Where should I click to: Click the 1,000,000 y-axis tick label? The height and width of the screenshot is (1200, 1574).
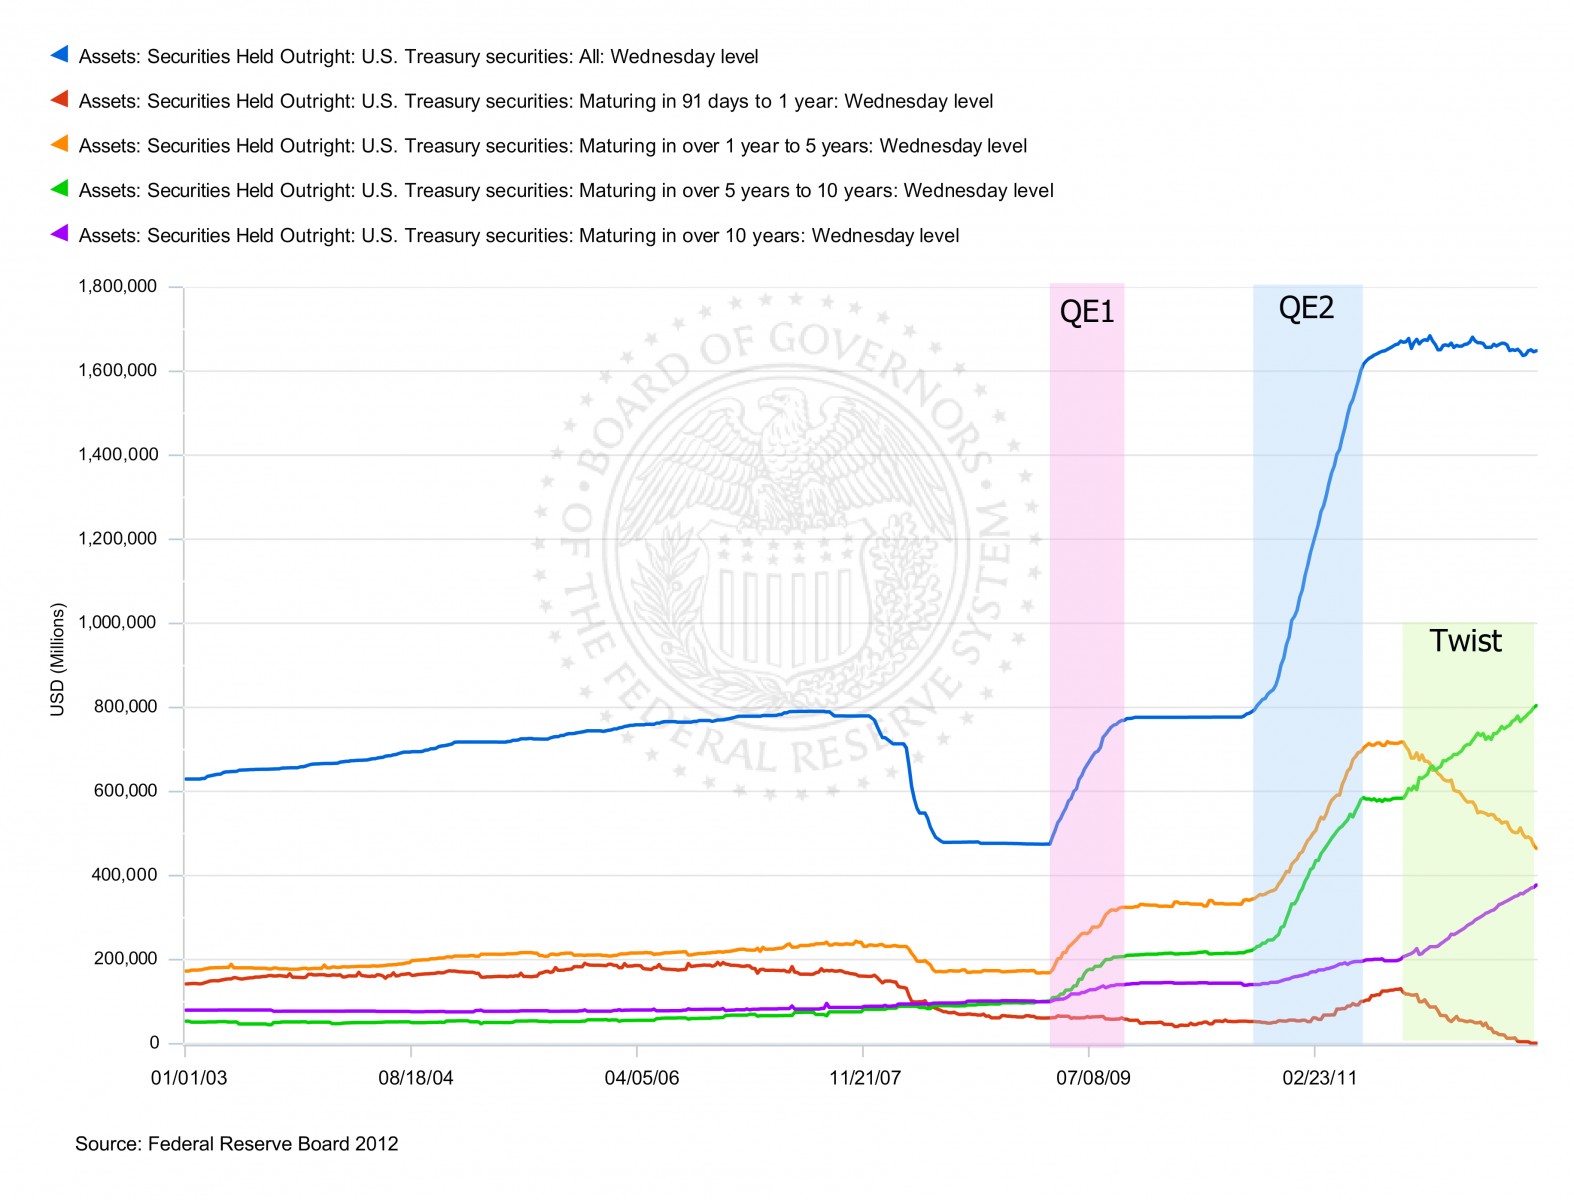click(117, 623)
